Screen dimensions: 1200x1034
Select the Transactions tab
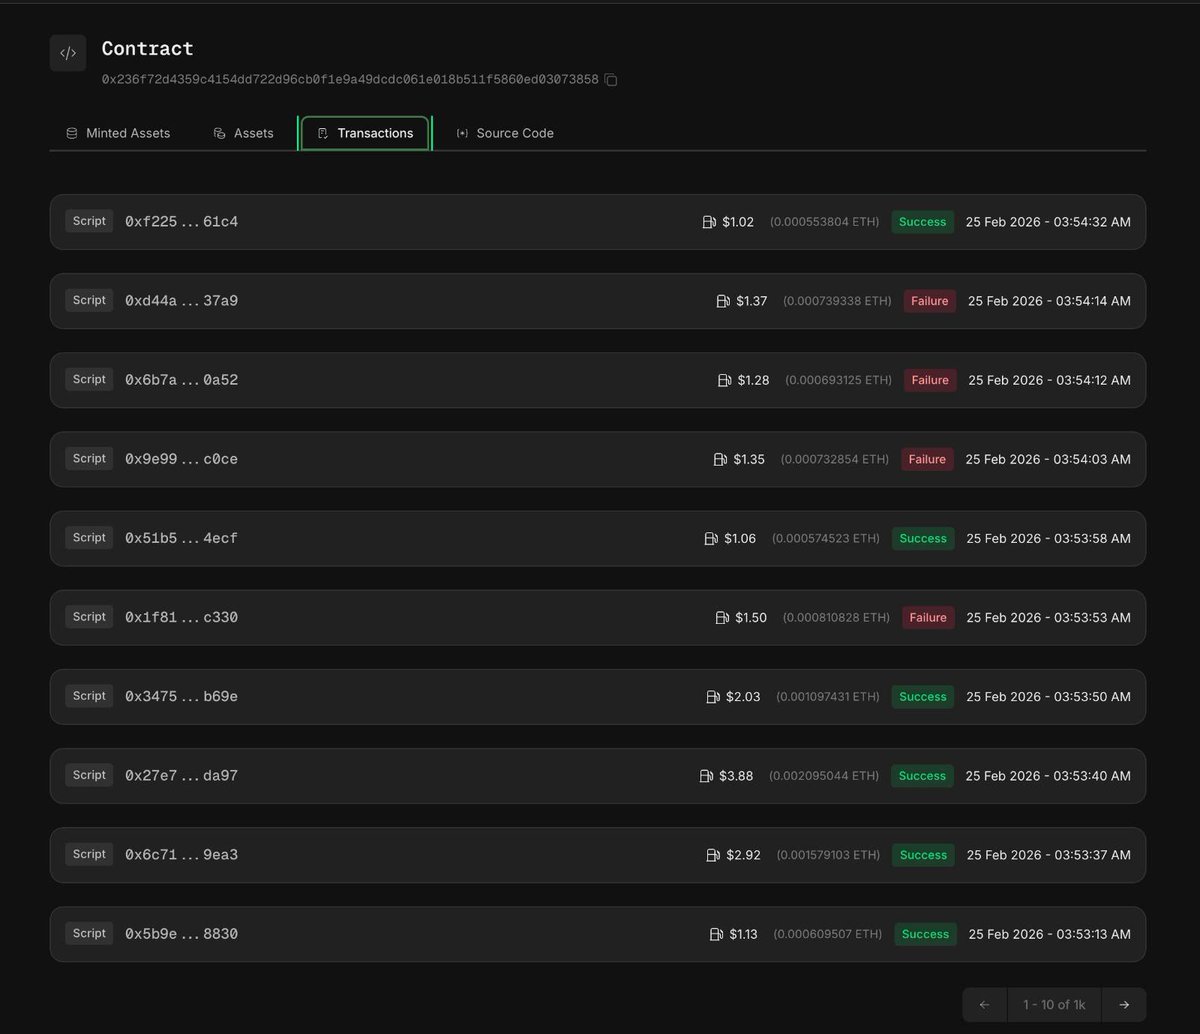(x=365, y=133)
